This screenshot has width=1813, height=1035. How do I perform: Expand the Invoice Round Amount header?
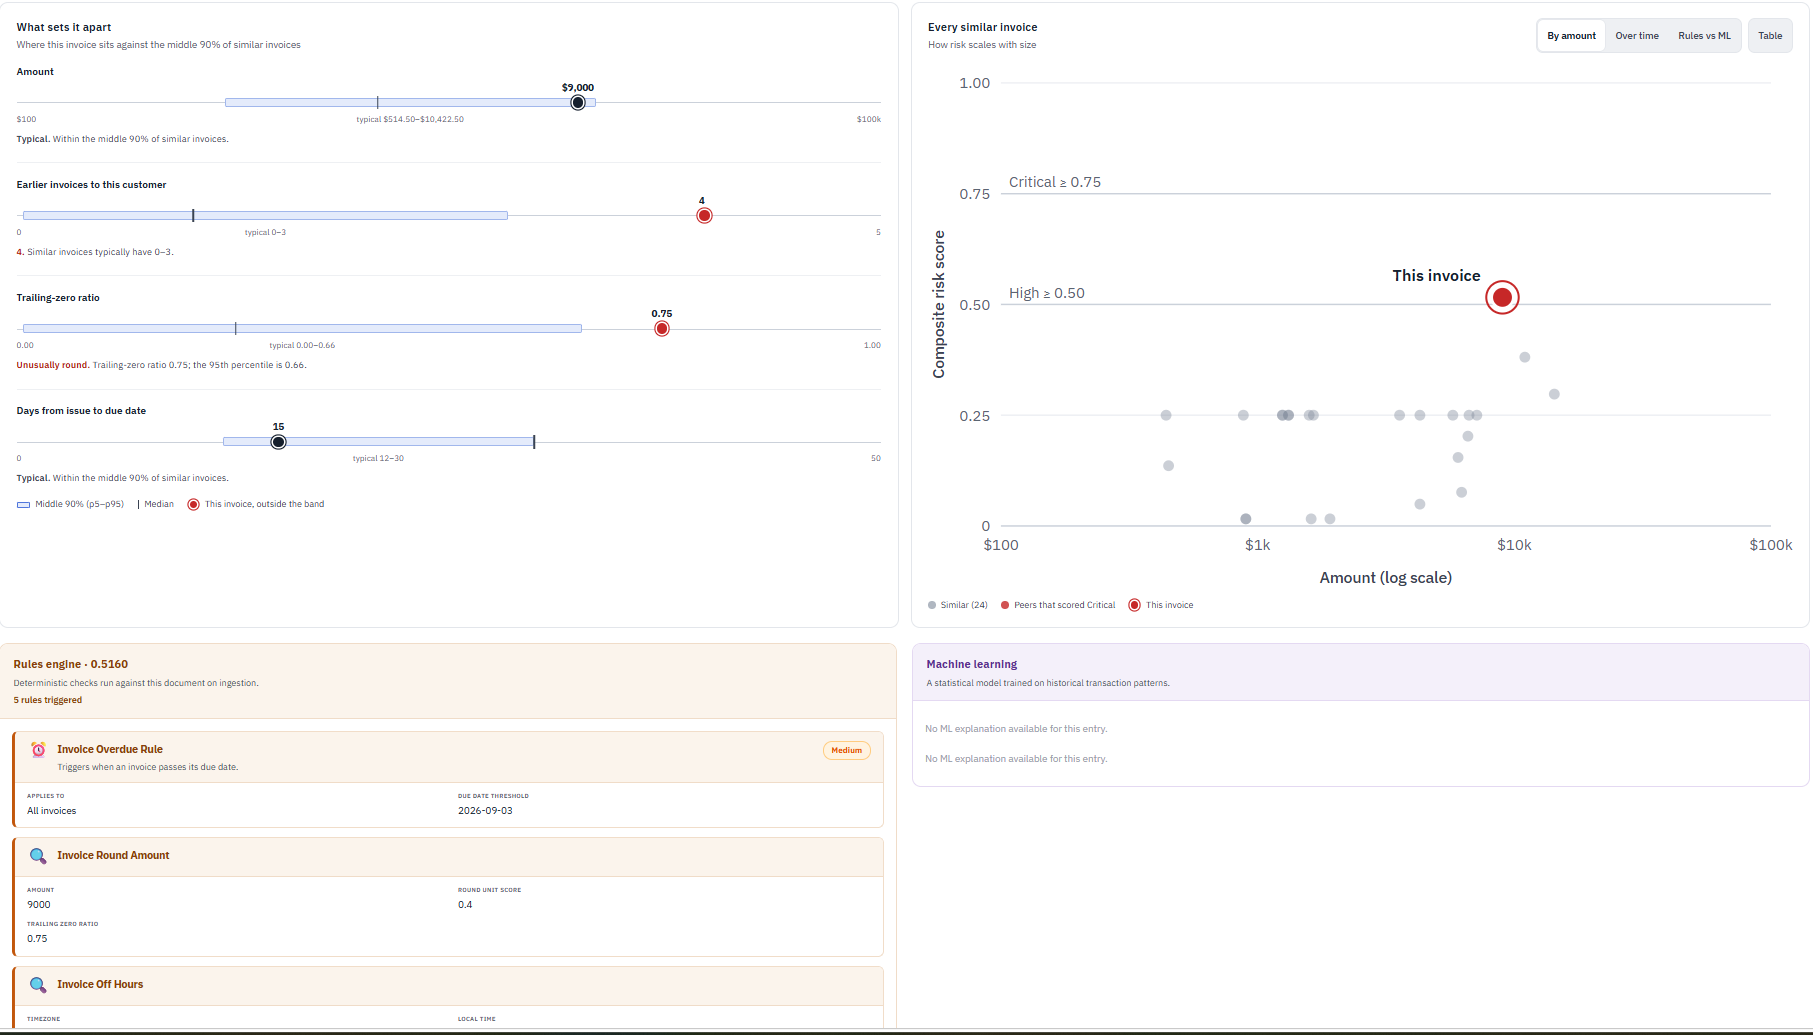point(448,856)
